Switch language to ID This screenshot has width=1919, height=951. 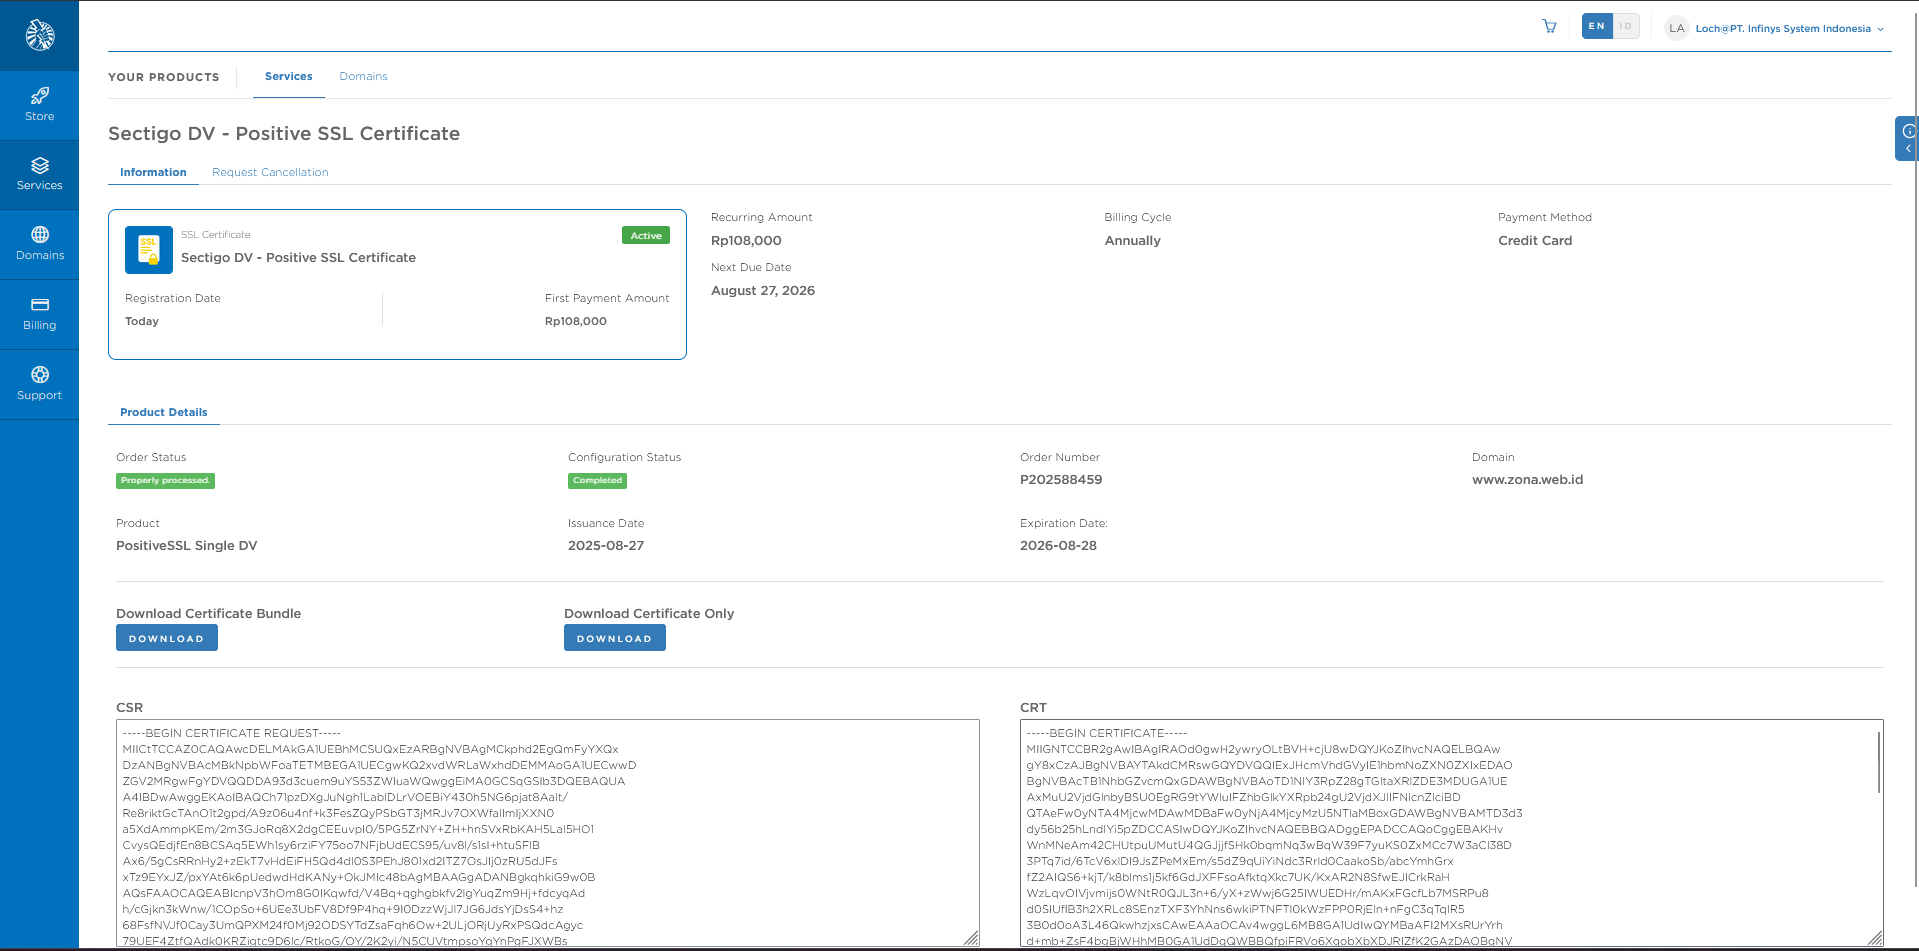pos(1625,26)
